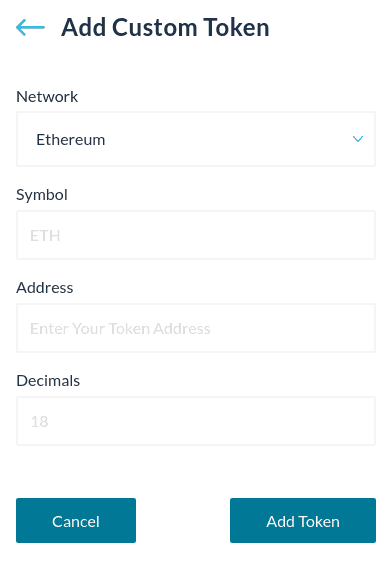Open the Network dropdown showing Ethereum
Screen dimensions: 391x562
tap(196, 139)
